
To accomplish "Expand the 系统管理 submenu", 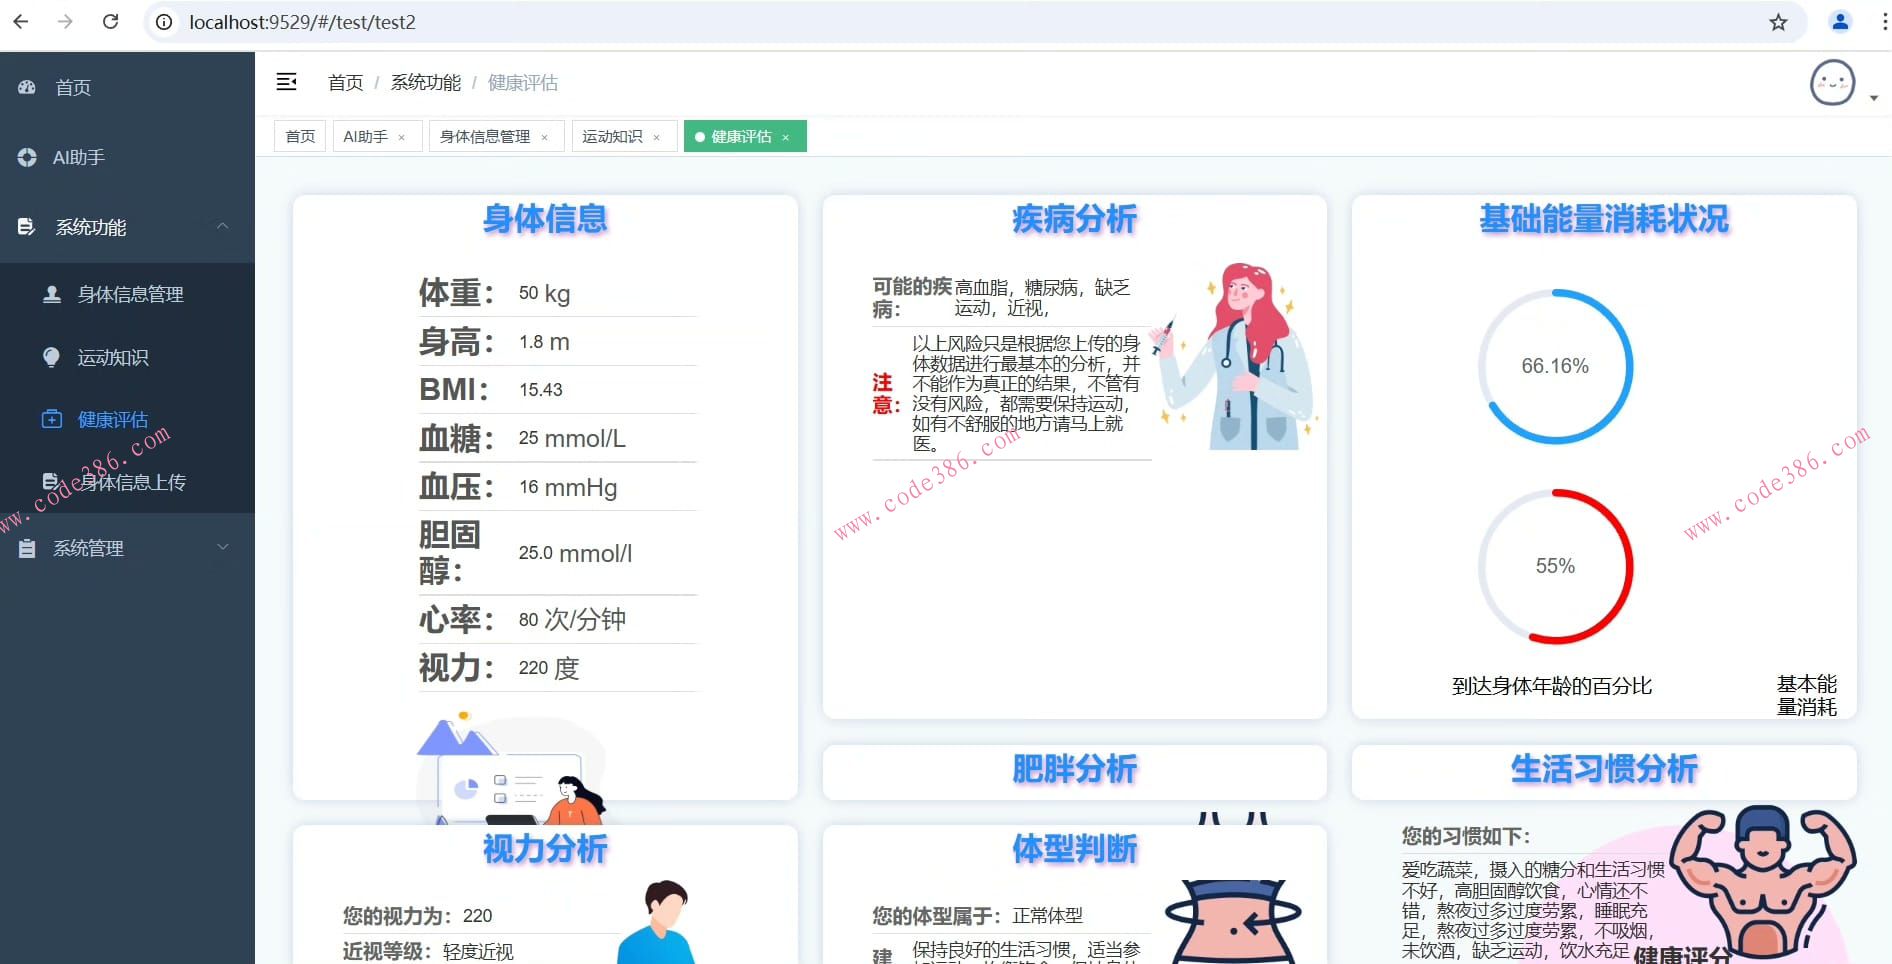I will pyautogui.click(x=222, y=547).
